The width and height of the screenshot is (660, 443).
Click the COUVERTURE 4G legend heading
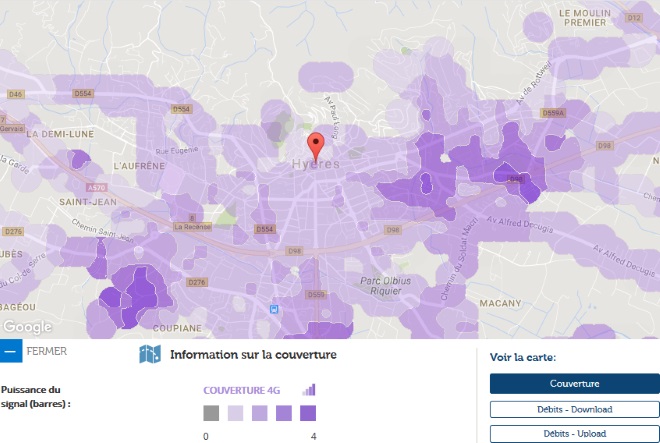click(242, 391)
